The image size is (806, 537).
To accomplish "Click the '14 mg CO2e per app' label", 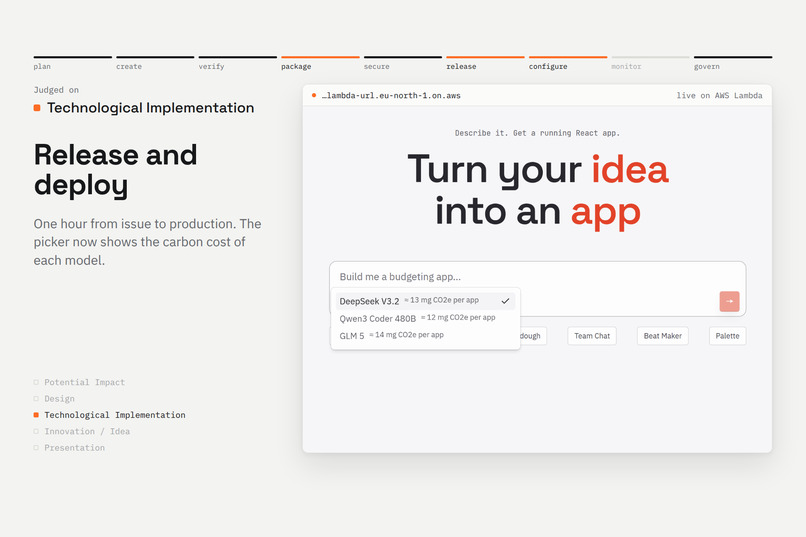I will tap(407, 335).
